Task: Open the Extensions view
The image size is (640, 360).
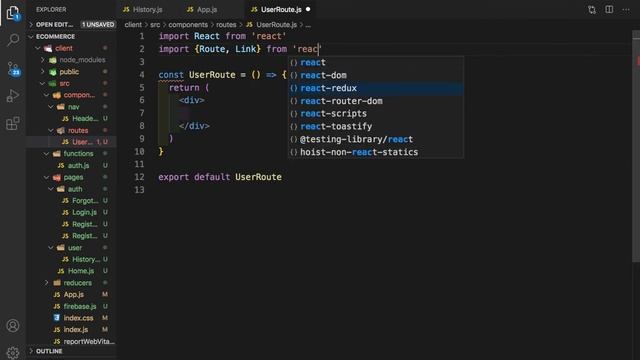Action: click(x=13, y=123)
